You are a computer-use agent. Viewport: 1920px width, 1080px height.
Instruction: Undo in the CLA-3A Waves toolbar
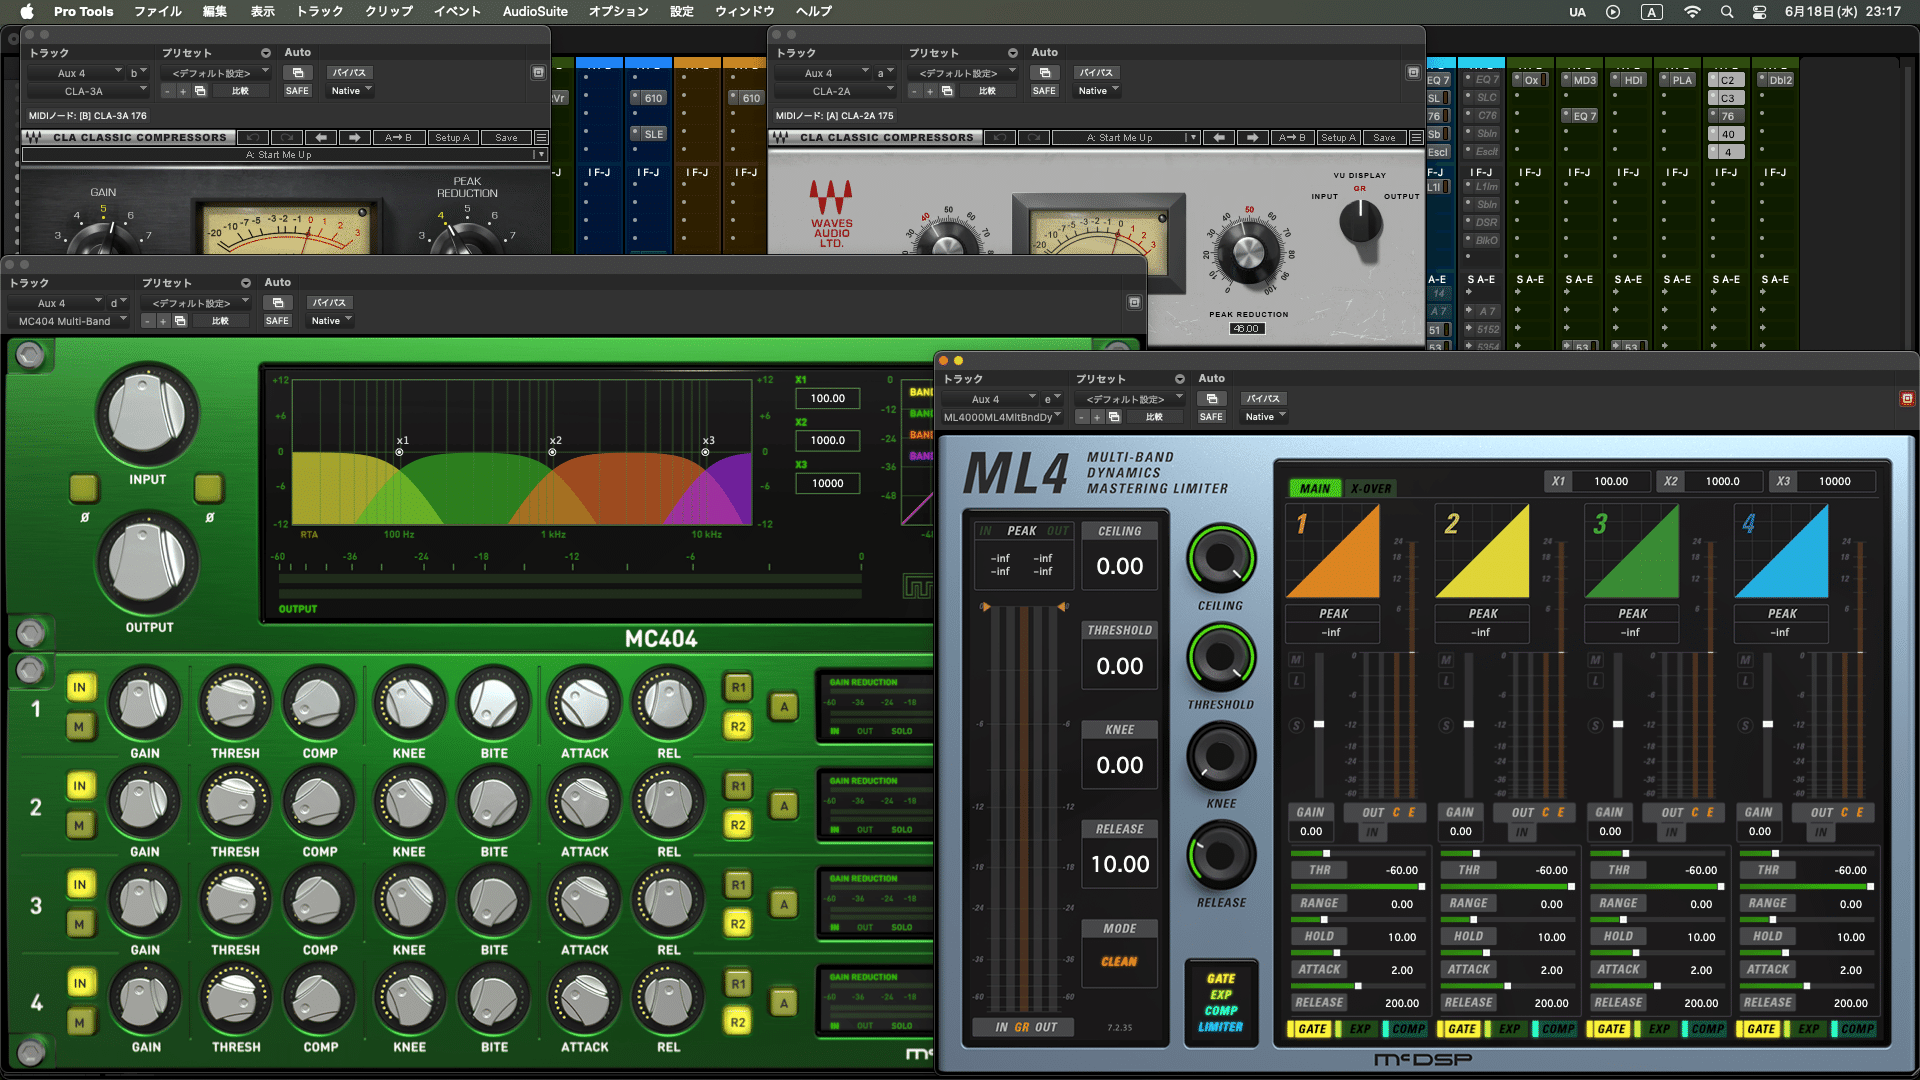click(253, 137)
